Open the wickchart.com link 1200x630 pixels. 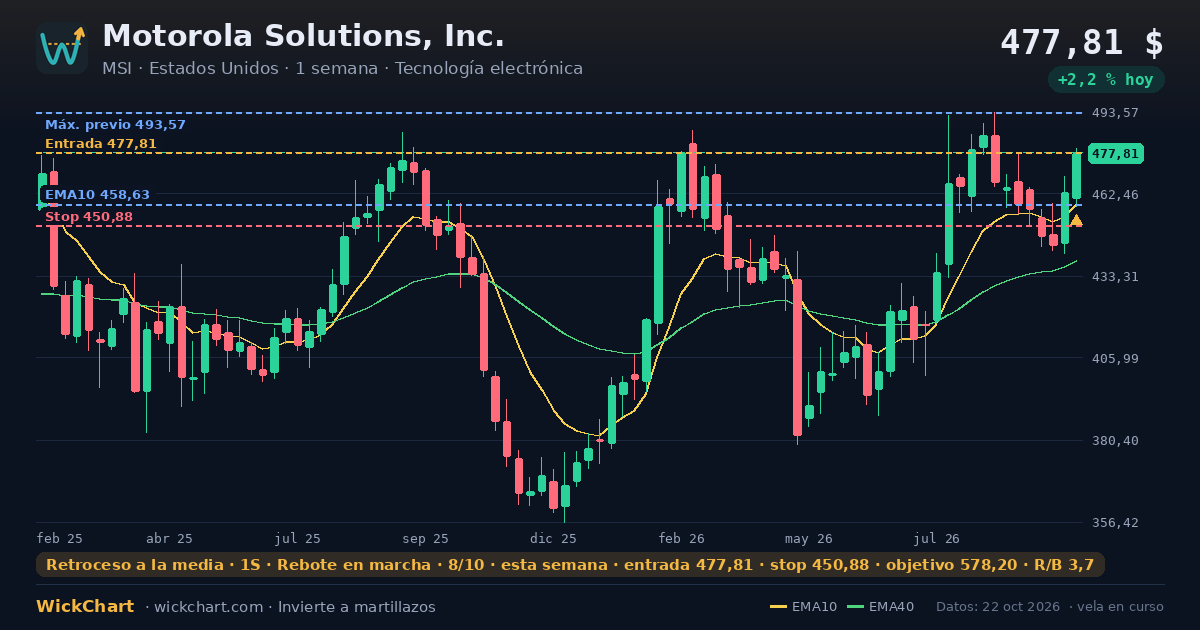[x=207, y=607]
